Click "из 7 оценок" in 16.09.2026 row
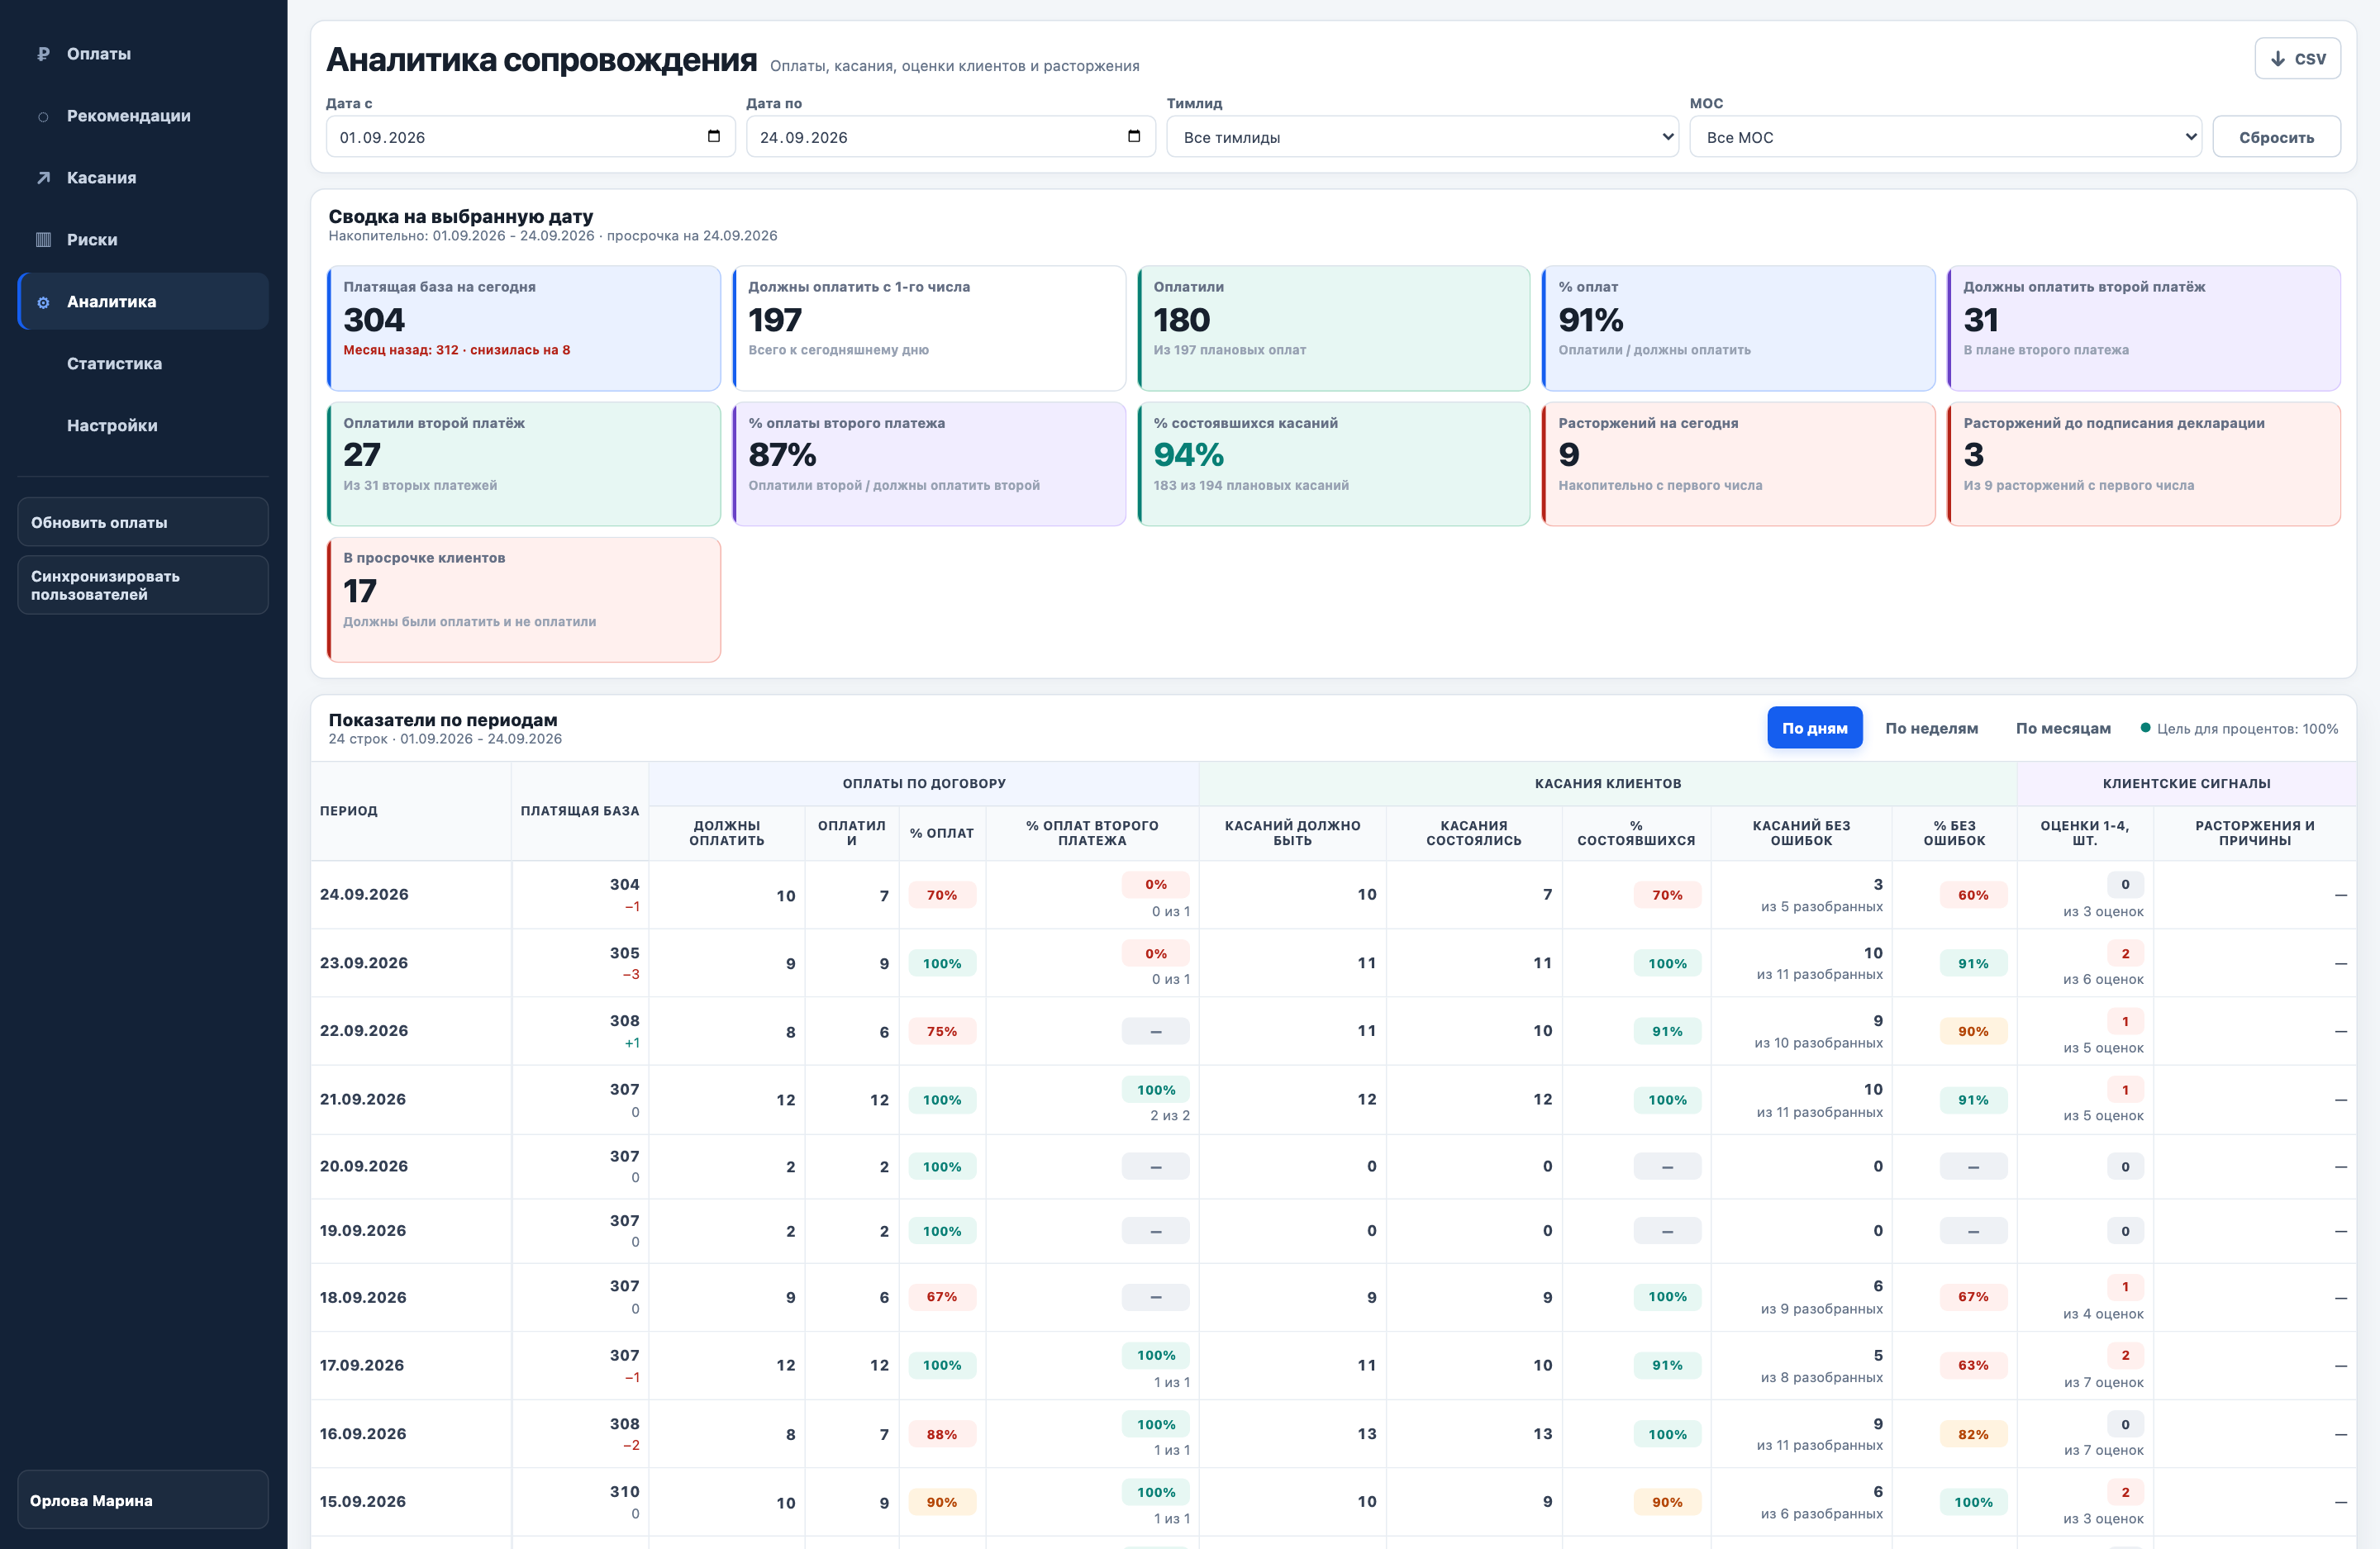2380x1549 pixels. [x=2103, y=1450]
